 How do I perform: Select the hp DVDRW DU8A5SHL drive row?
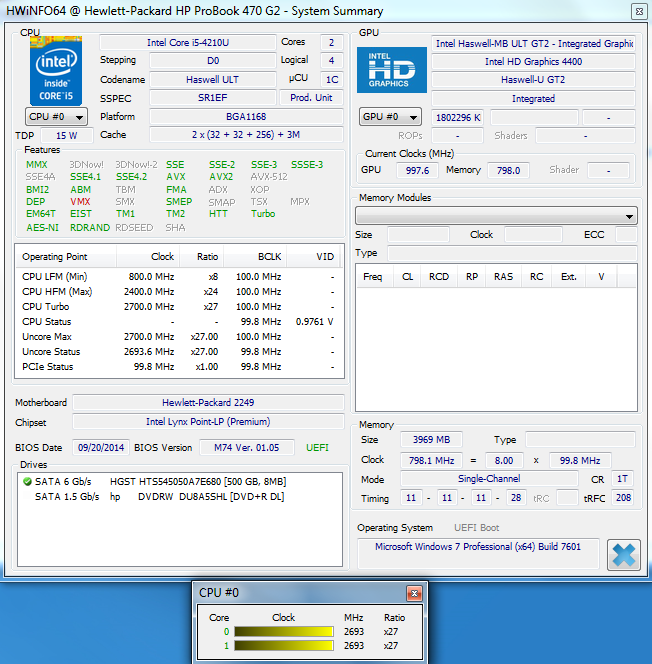[x=180, y=496]
